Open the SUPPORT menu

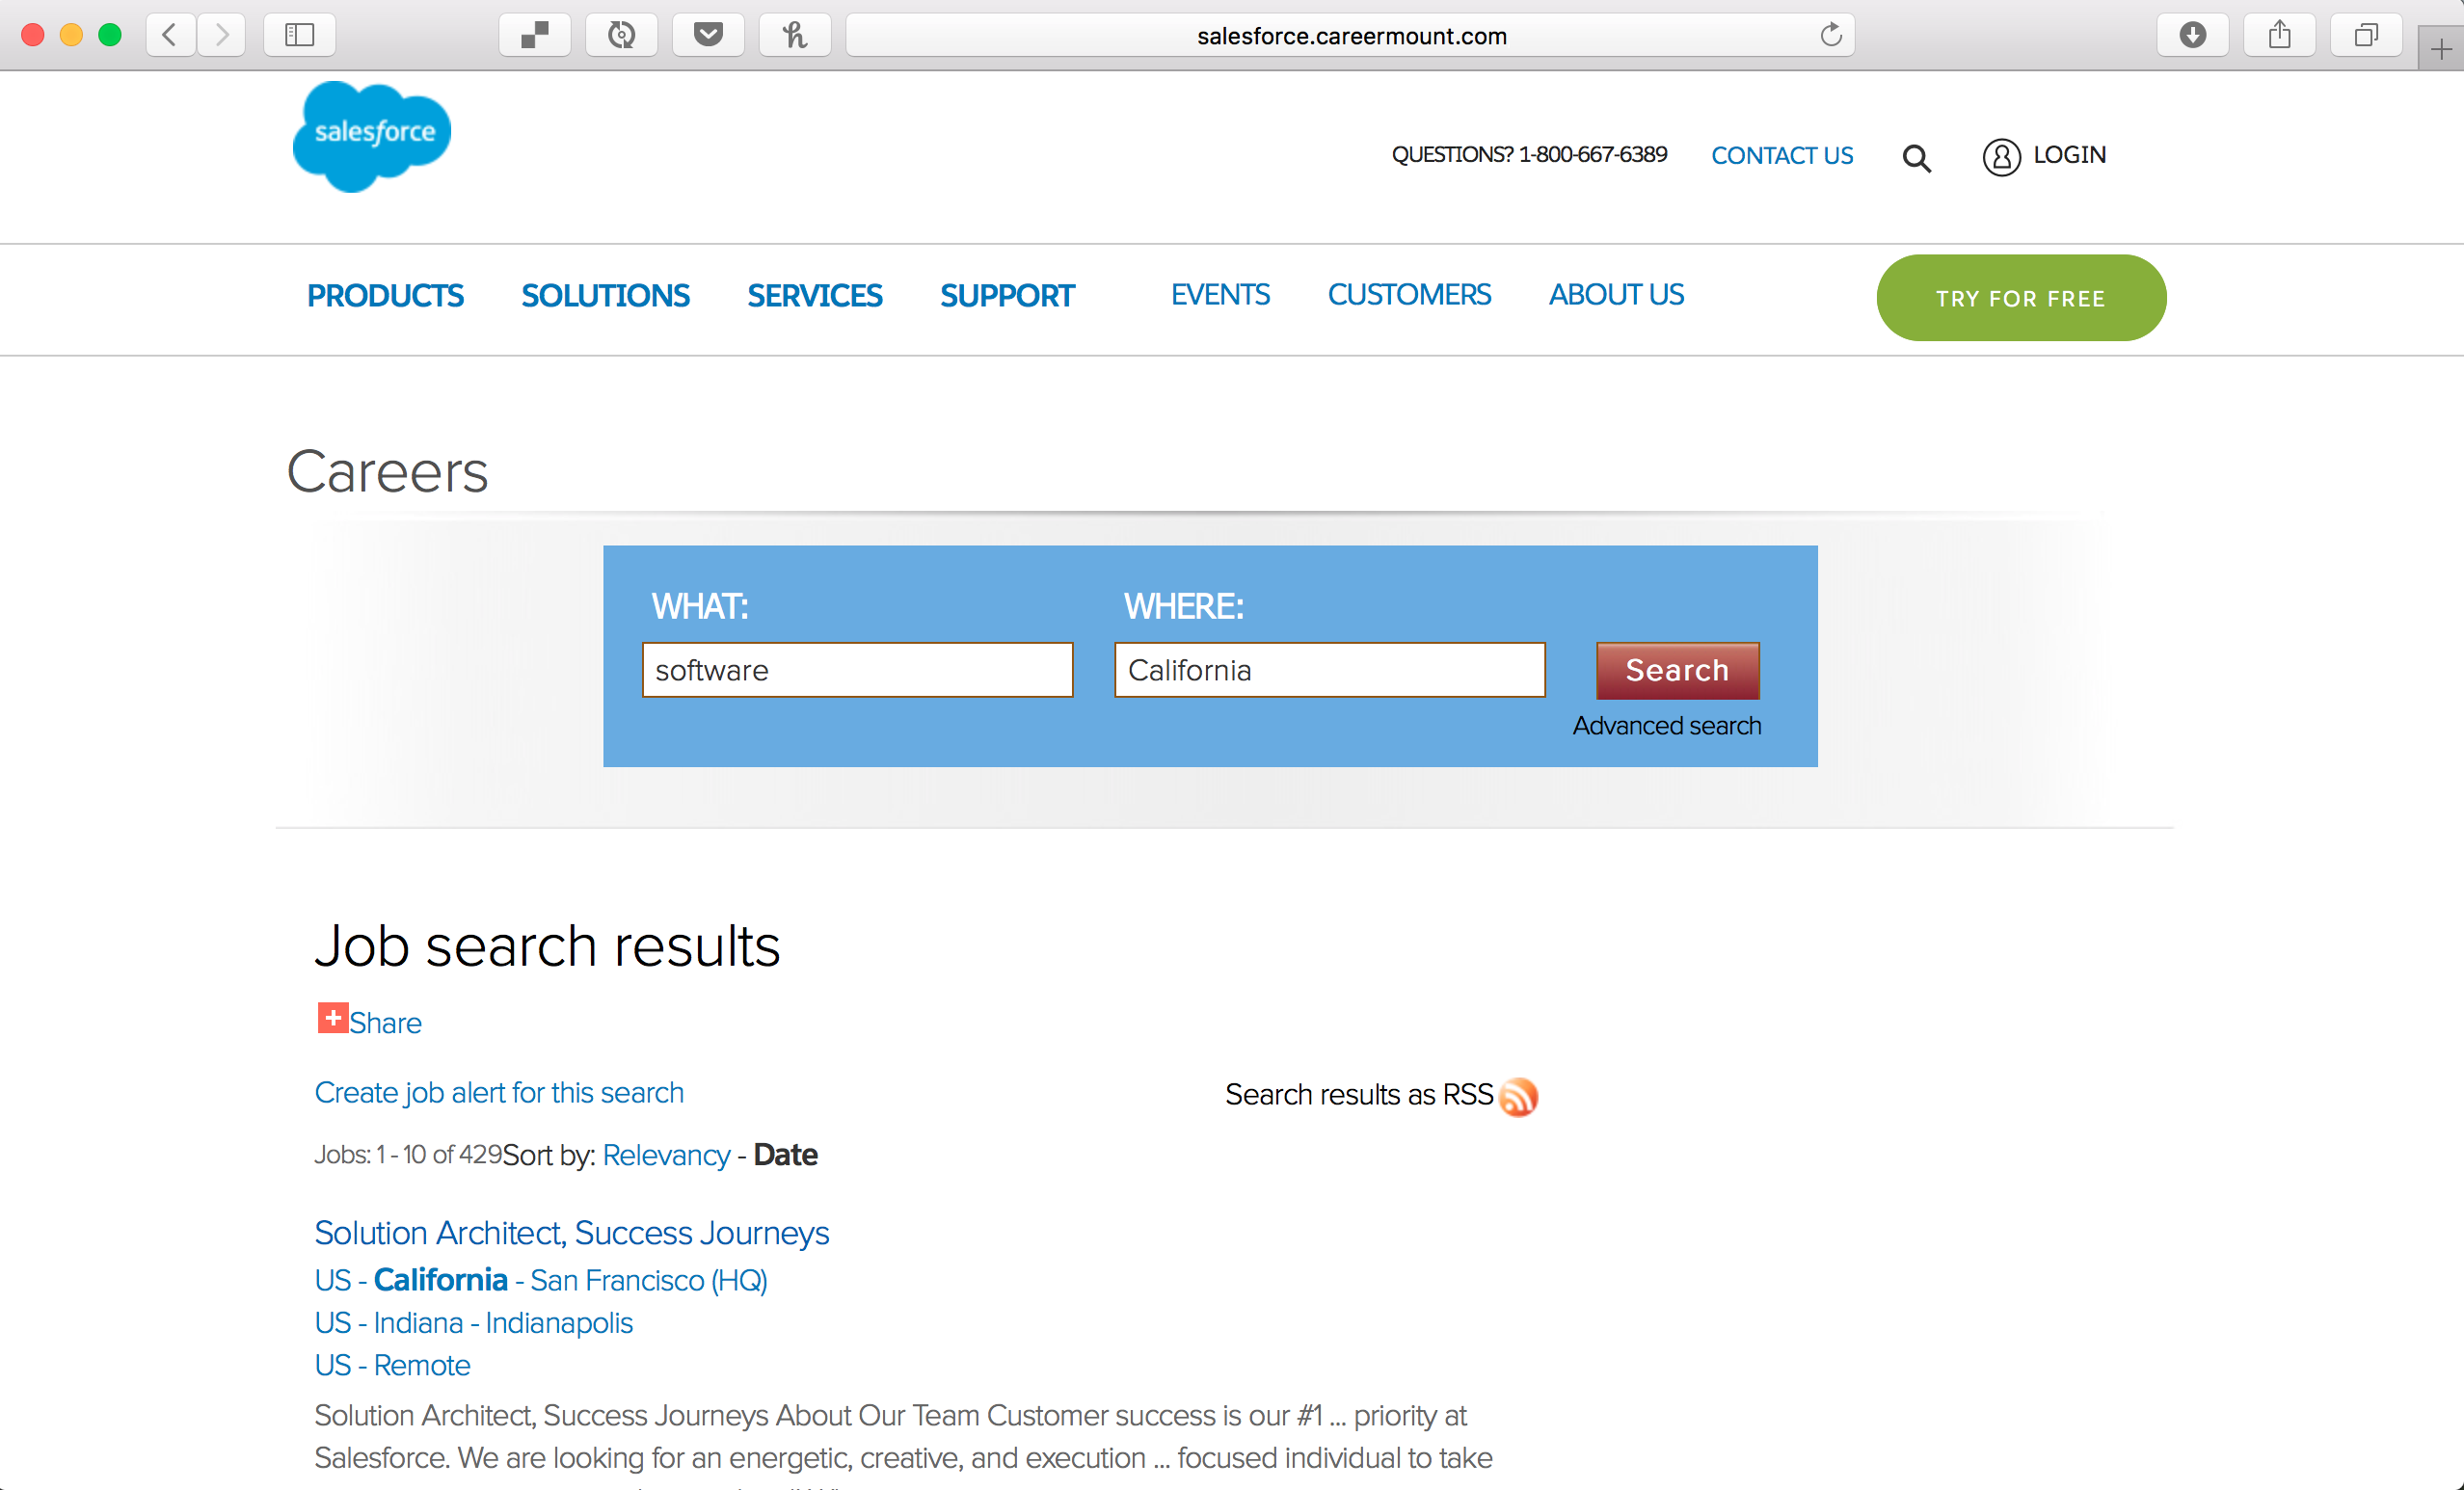[1007, 296]
